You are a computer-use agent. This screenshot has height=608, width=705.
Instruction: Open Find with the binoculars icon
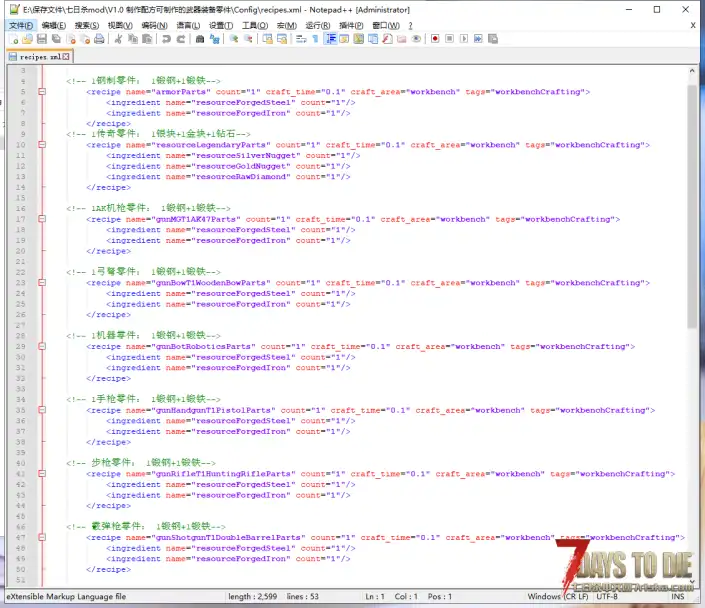(200, 39)
